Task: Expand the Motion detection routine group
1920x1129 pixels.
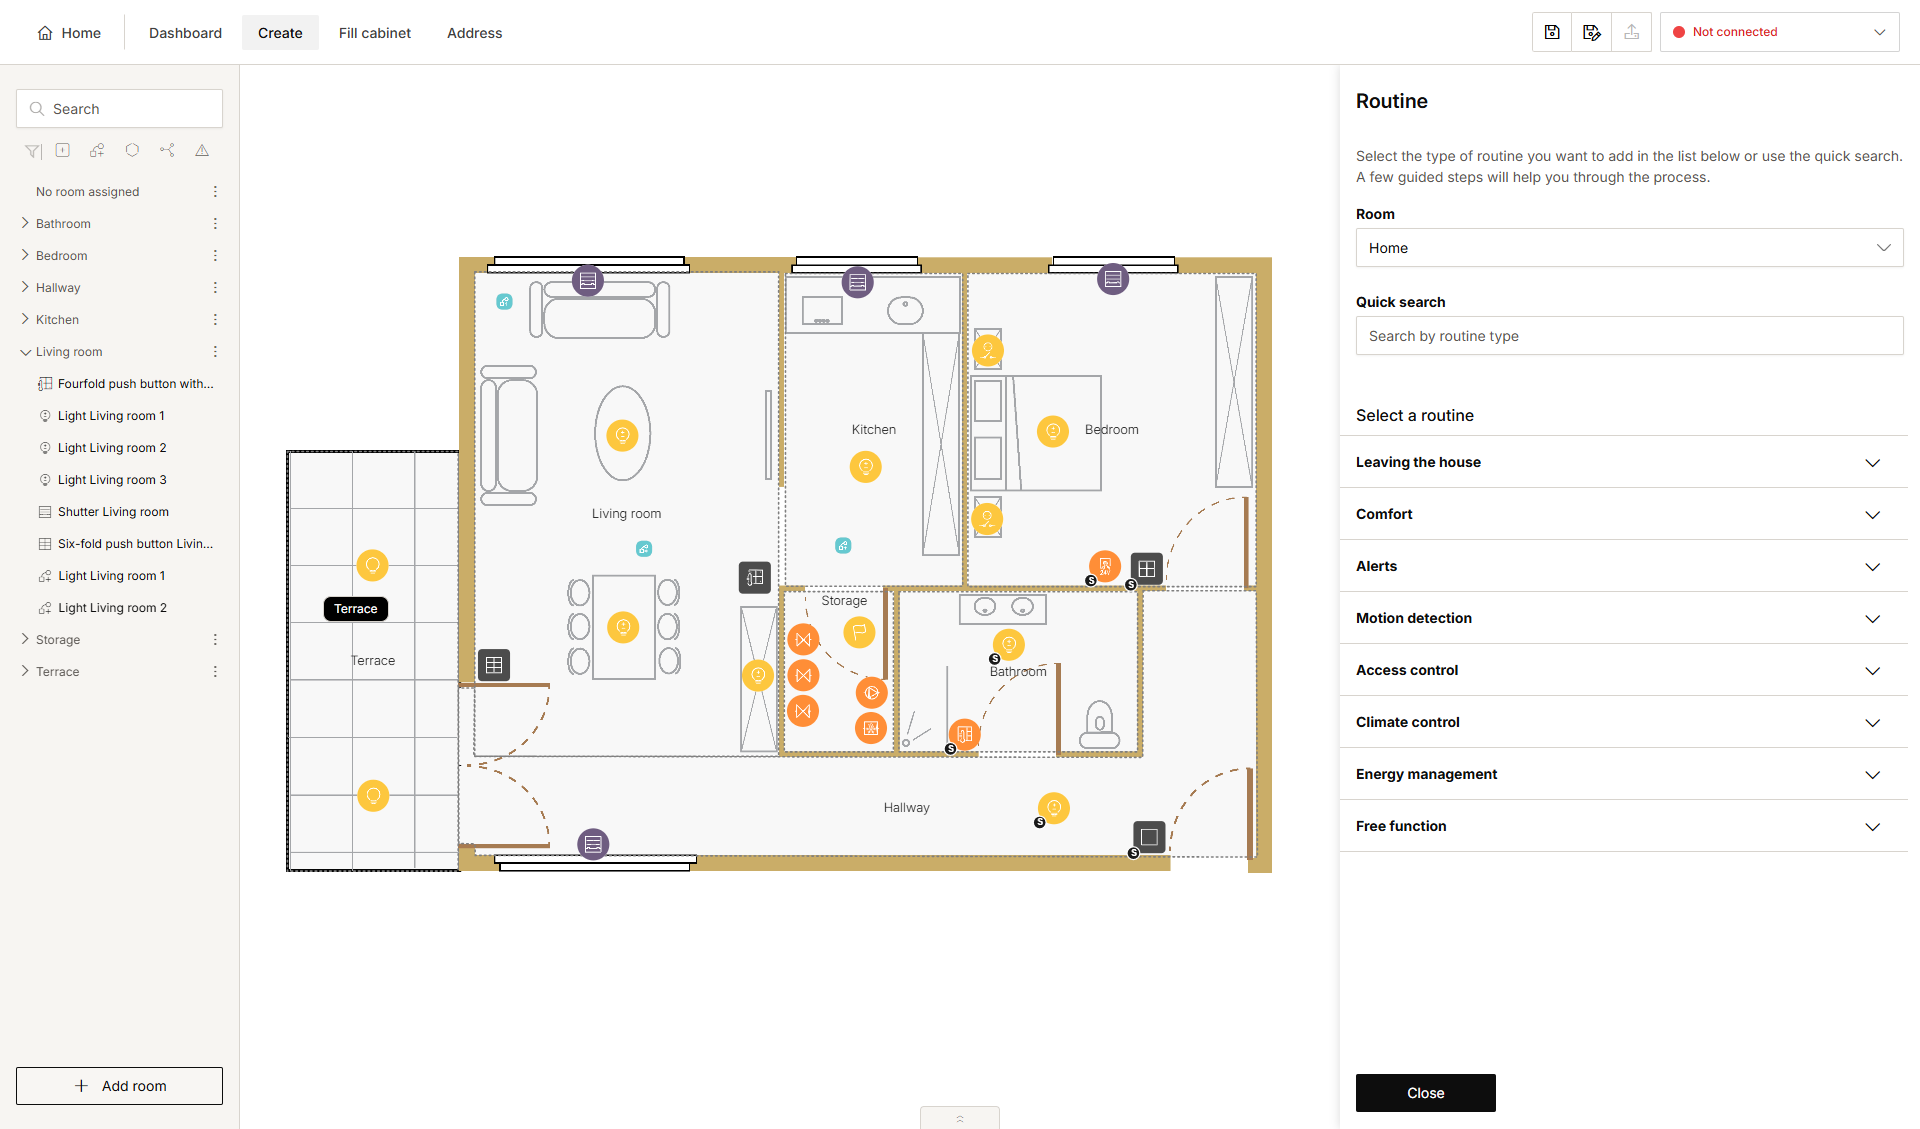Action: point(1623,618)
